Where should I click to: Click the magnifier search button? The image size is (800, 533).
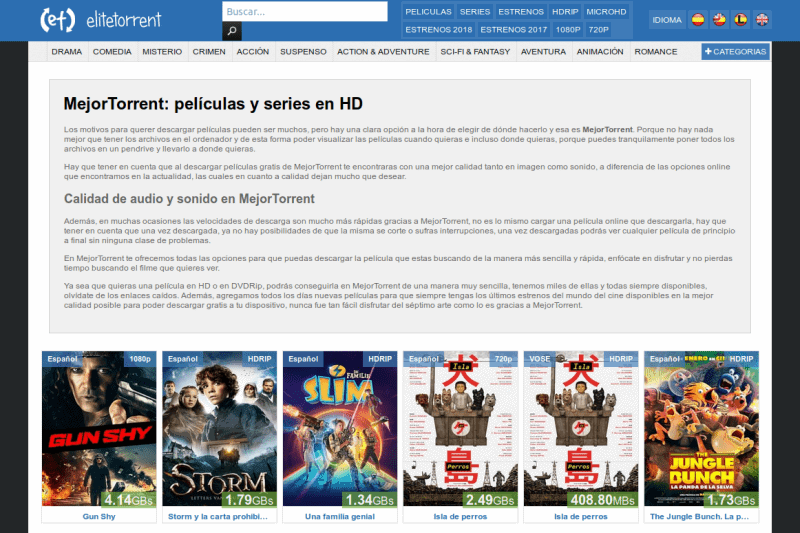coord(232,31)
